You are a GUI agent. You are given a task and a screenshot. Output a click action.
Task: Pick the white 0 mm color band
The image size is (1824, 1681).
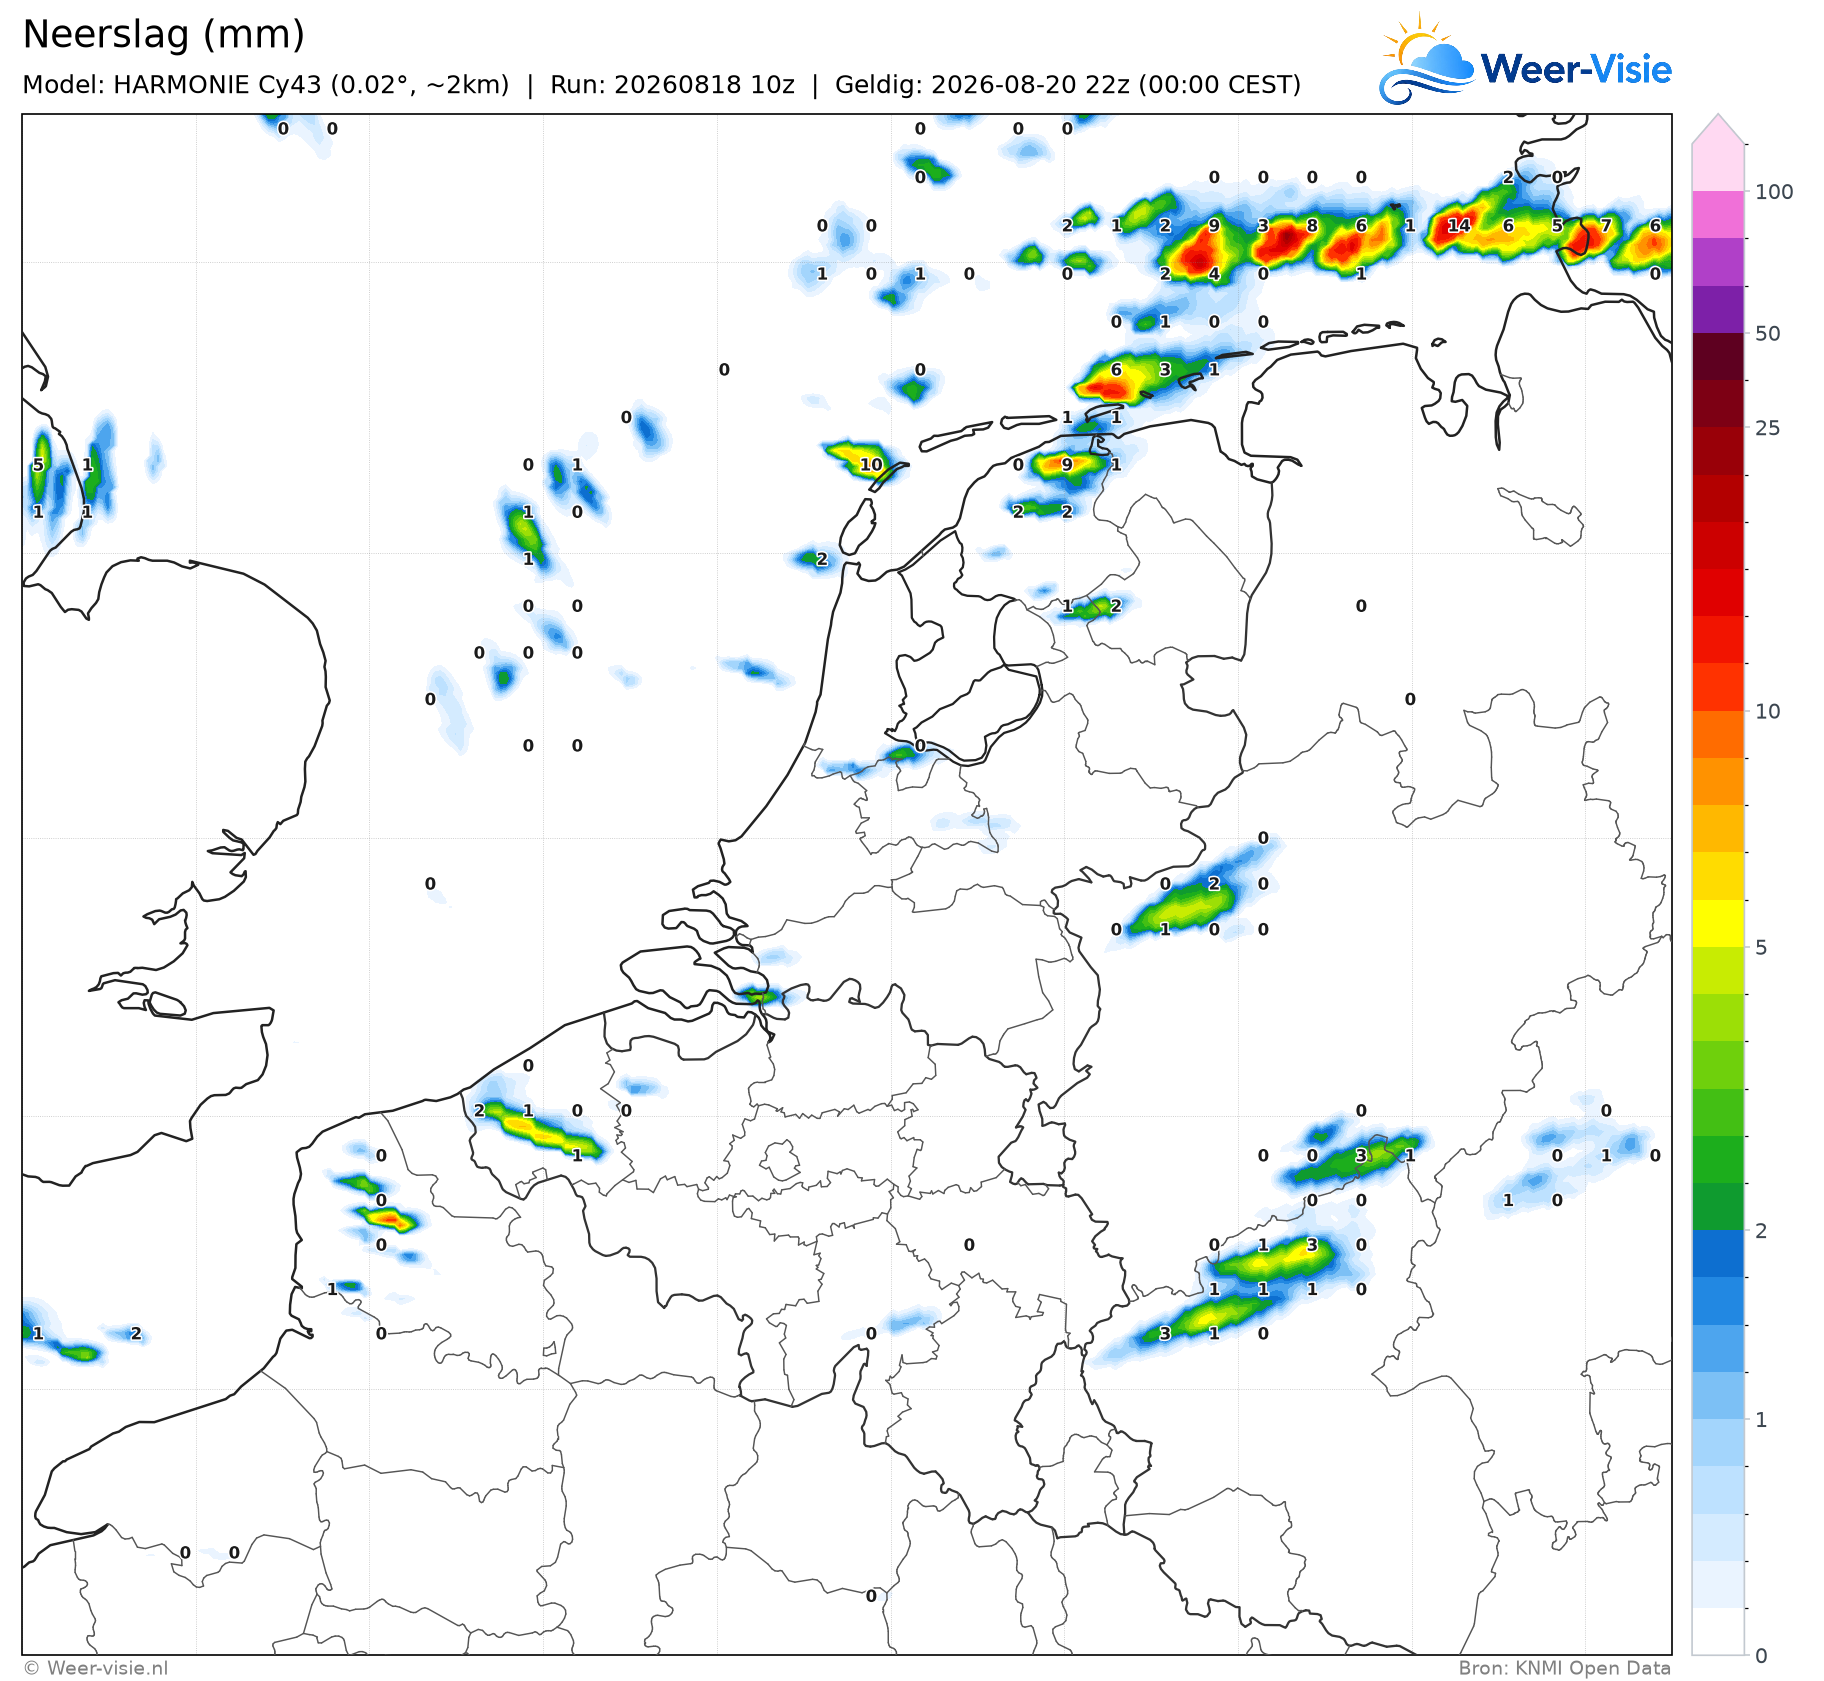click(1718, 1631)
